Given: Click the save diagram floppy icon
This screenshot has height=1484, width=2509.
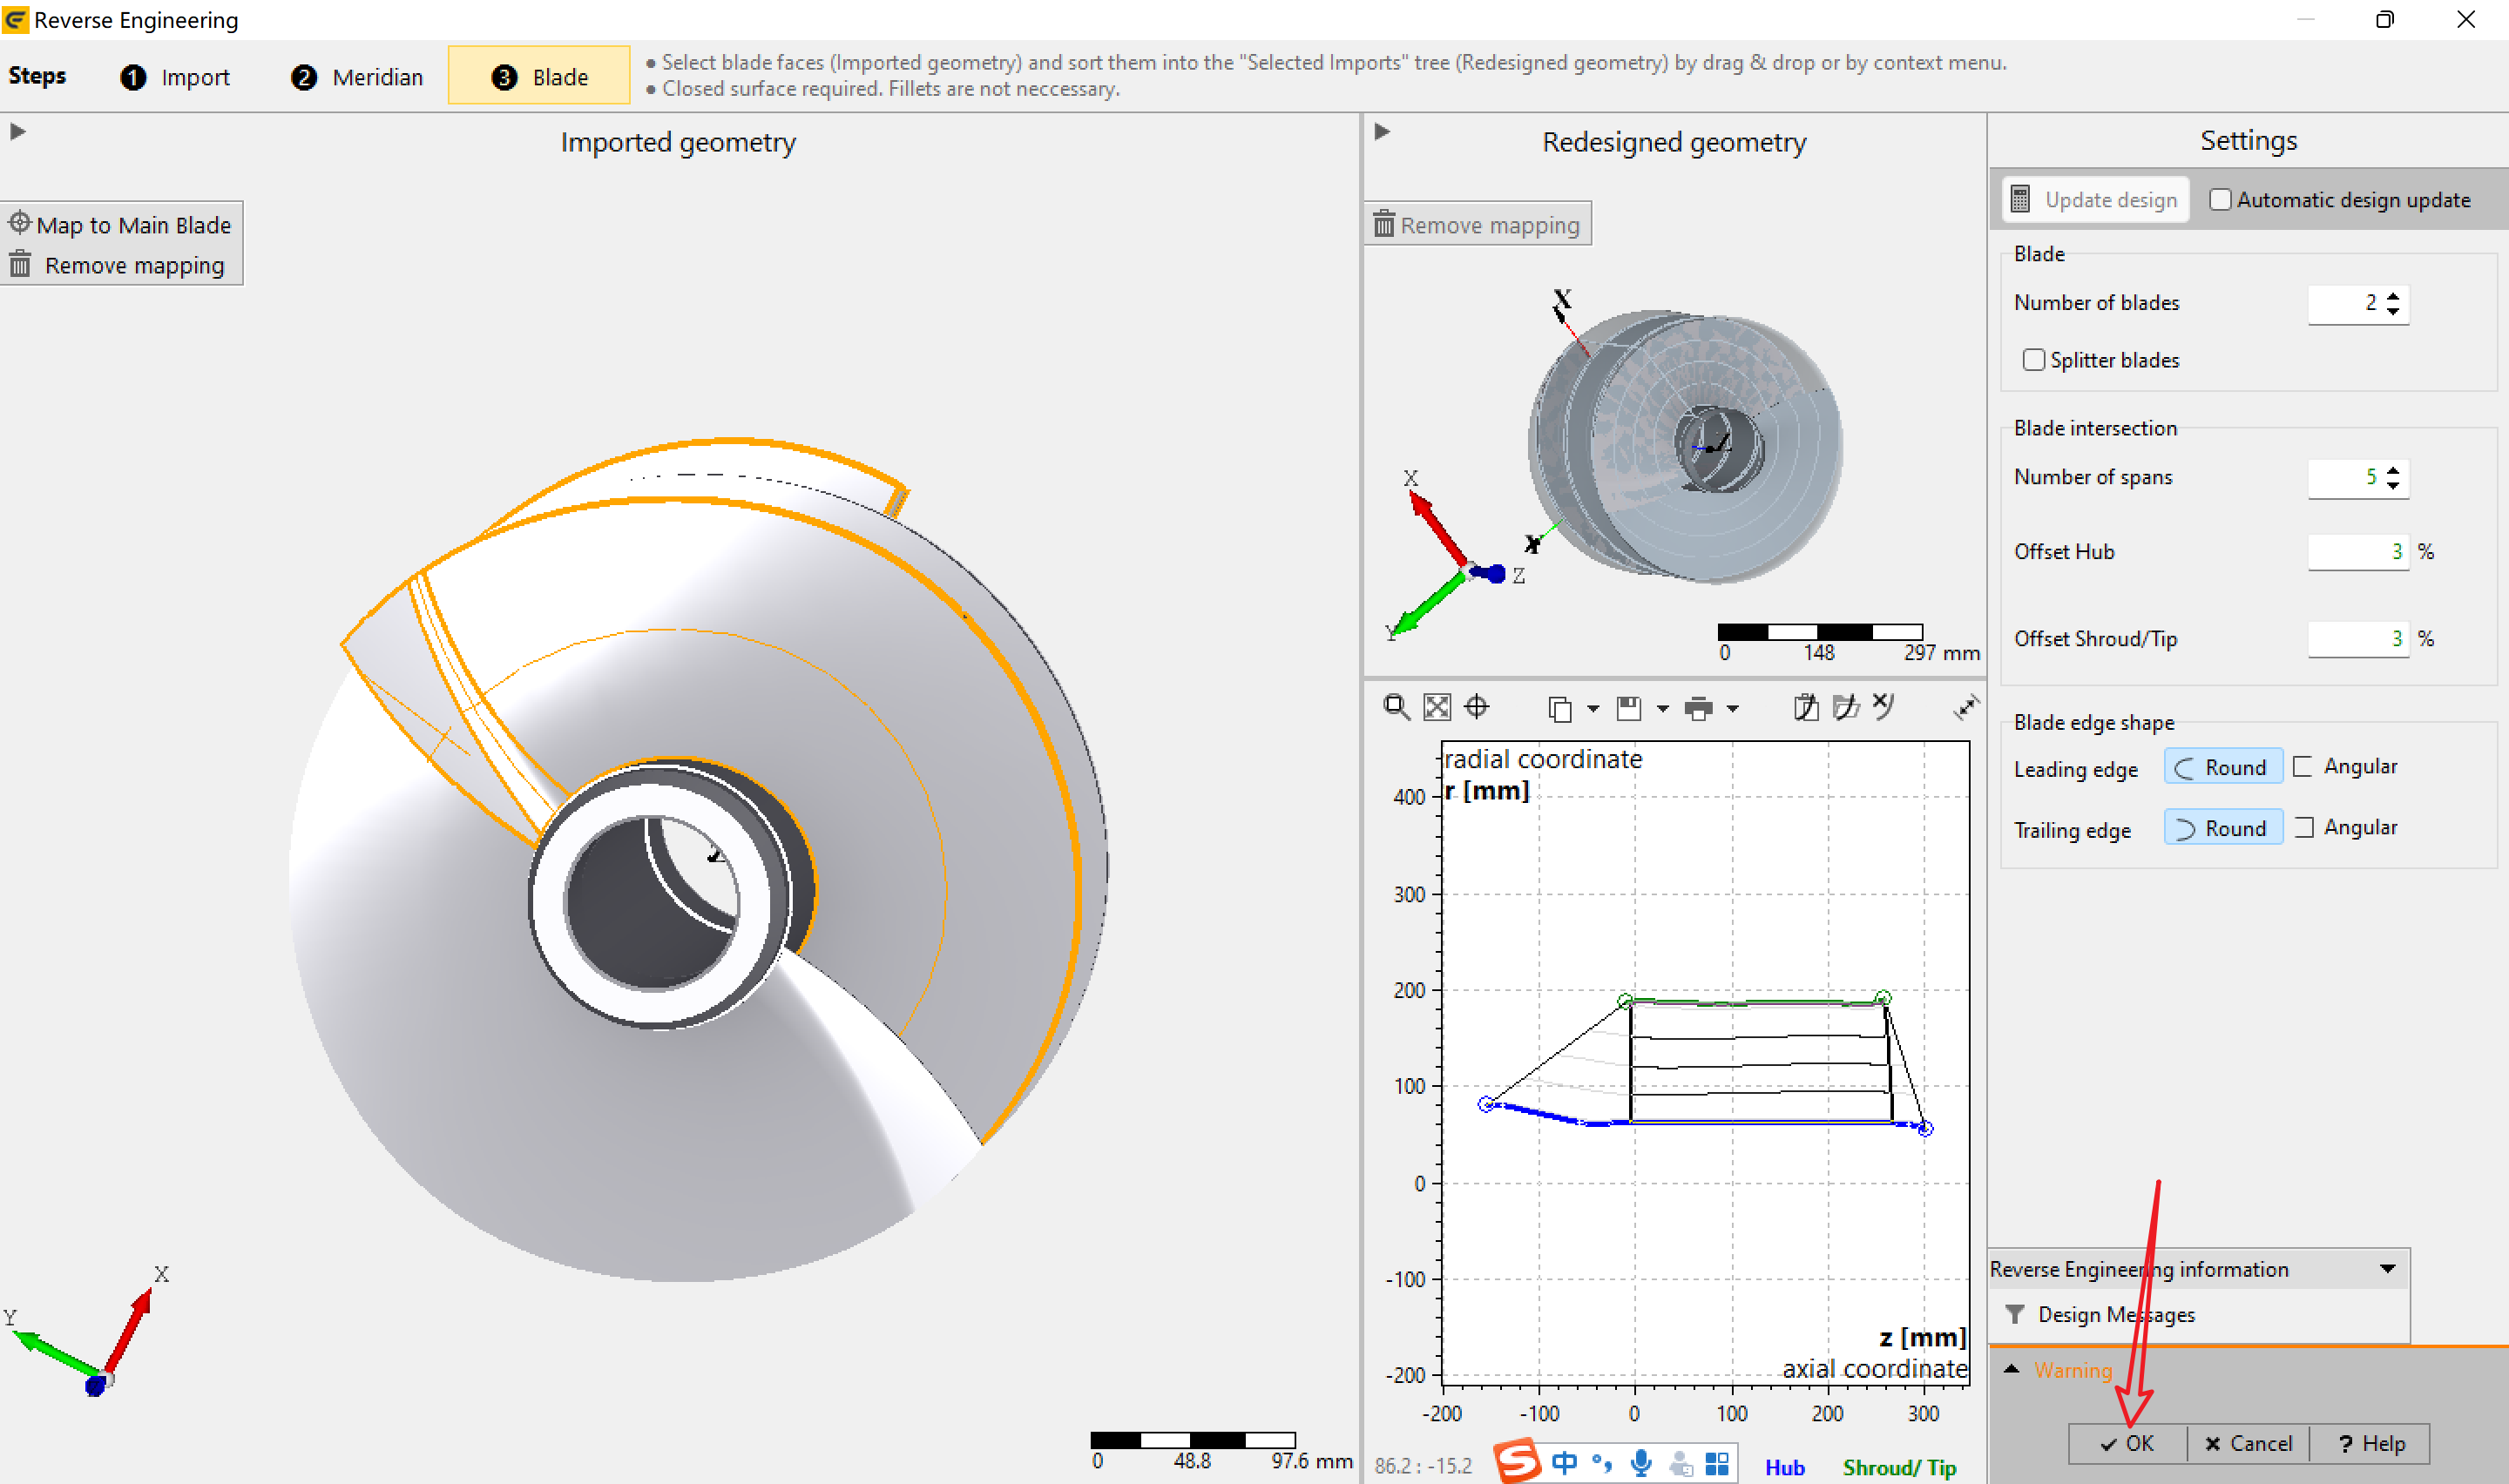Looking at the screenshot, I should (1628, 709).
